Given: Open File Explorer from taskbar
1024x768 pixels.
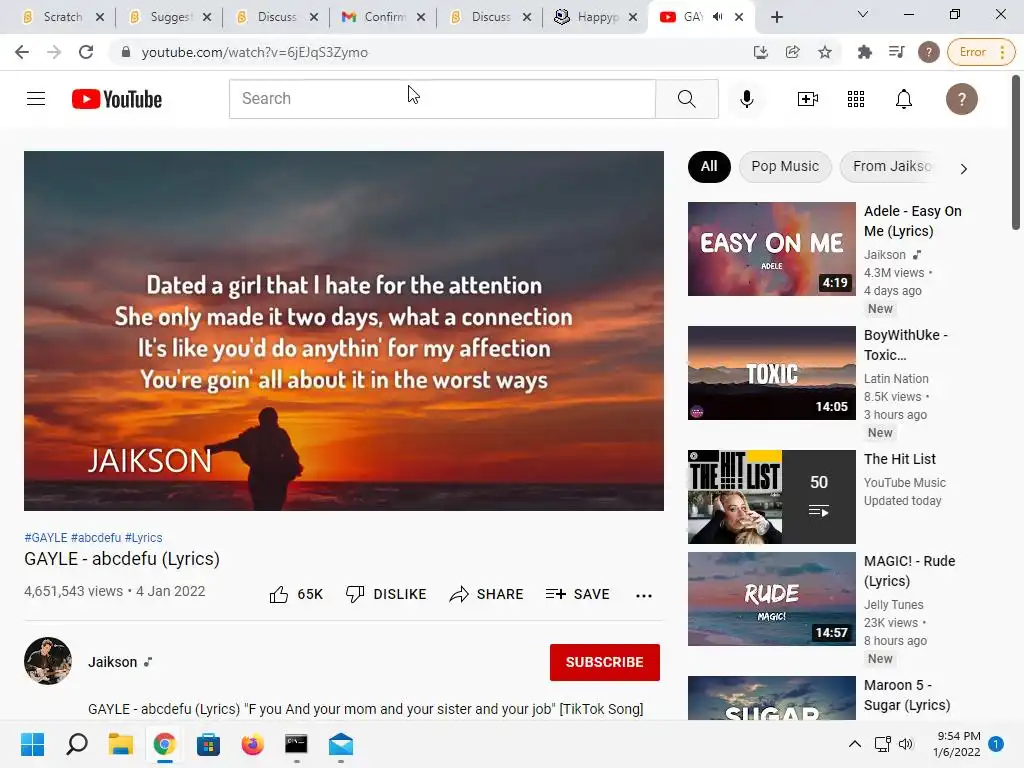Looking at the screenshot, I should (121, 744).
